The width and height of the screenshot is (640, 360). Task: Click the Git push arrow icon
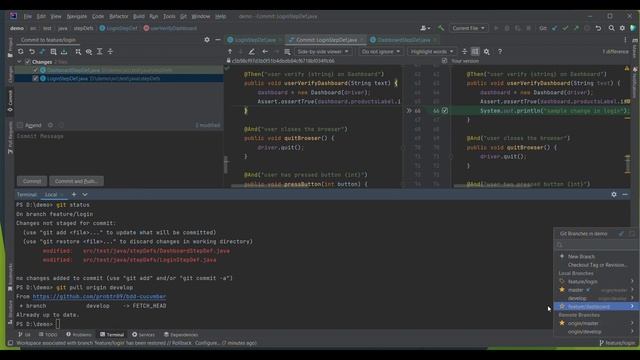pyautogui.click(x=576, y=28)
